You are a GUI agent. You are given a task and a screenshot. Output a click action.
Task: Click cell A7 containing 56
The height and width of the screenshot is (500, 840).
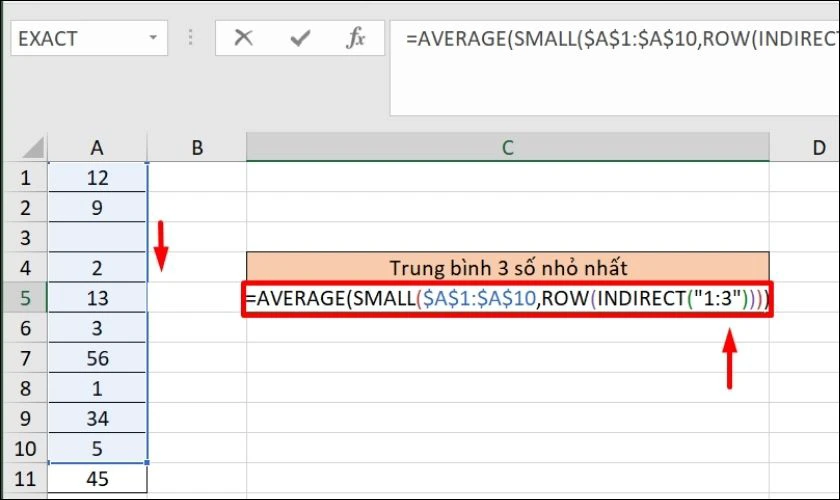point(98,358)
